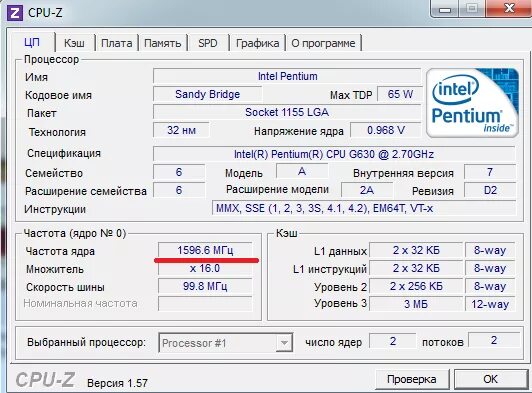The height and width of the screenshot is (393, 532).
Task: Click the 0.968 V core voltage value
Action: (386, 130)
